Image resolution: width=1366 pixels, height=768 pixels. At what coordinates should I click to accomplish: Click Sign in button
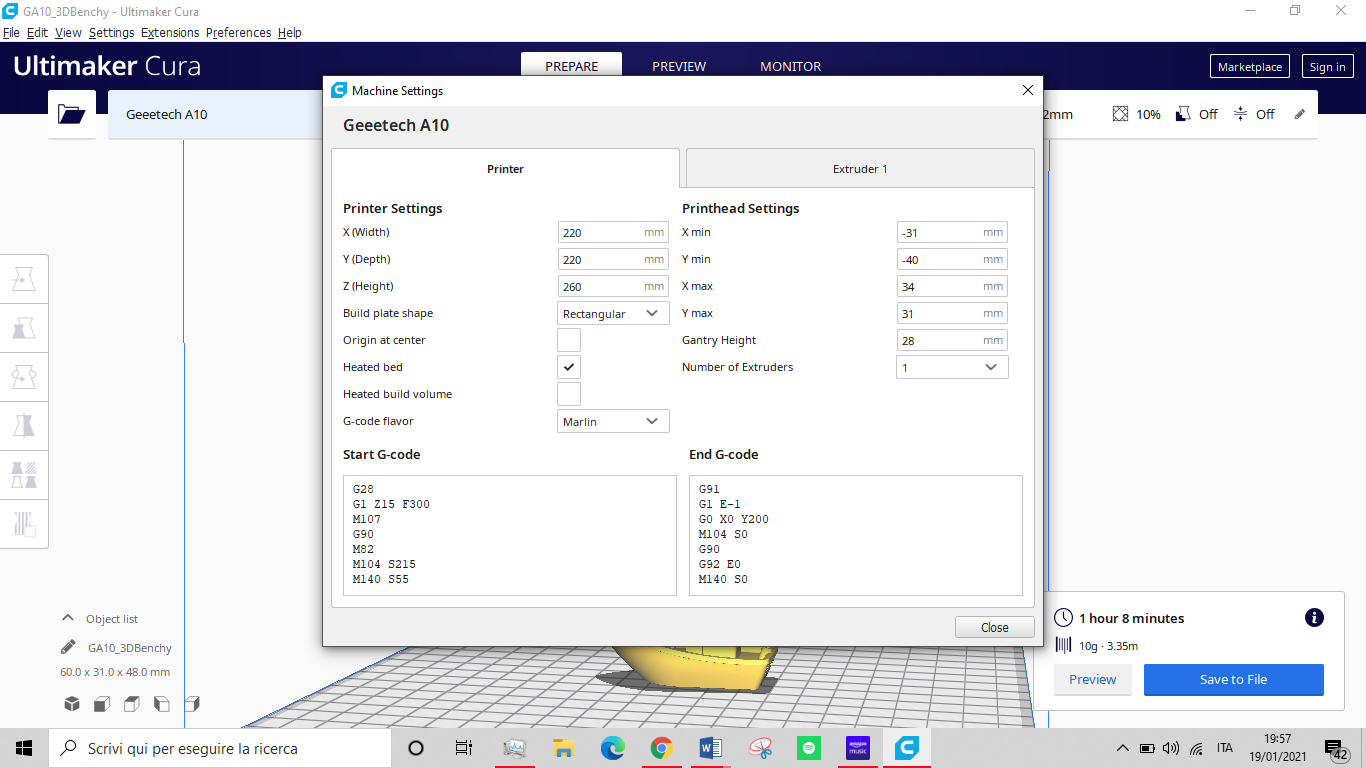pyautogui.click(x=1327, y=67)
